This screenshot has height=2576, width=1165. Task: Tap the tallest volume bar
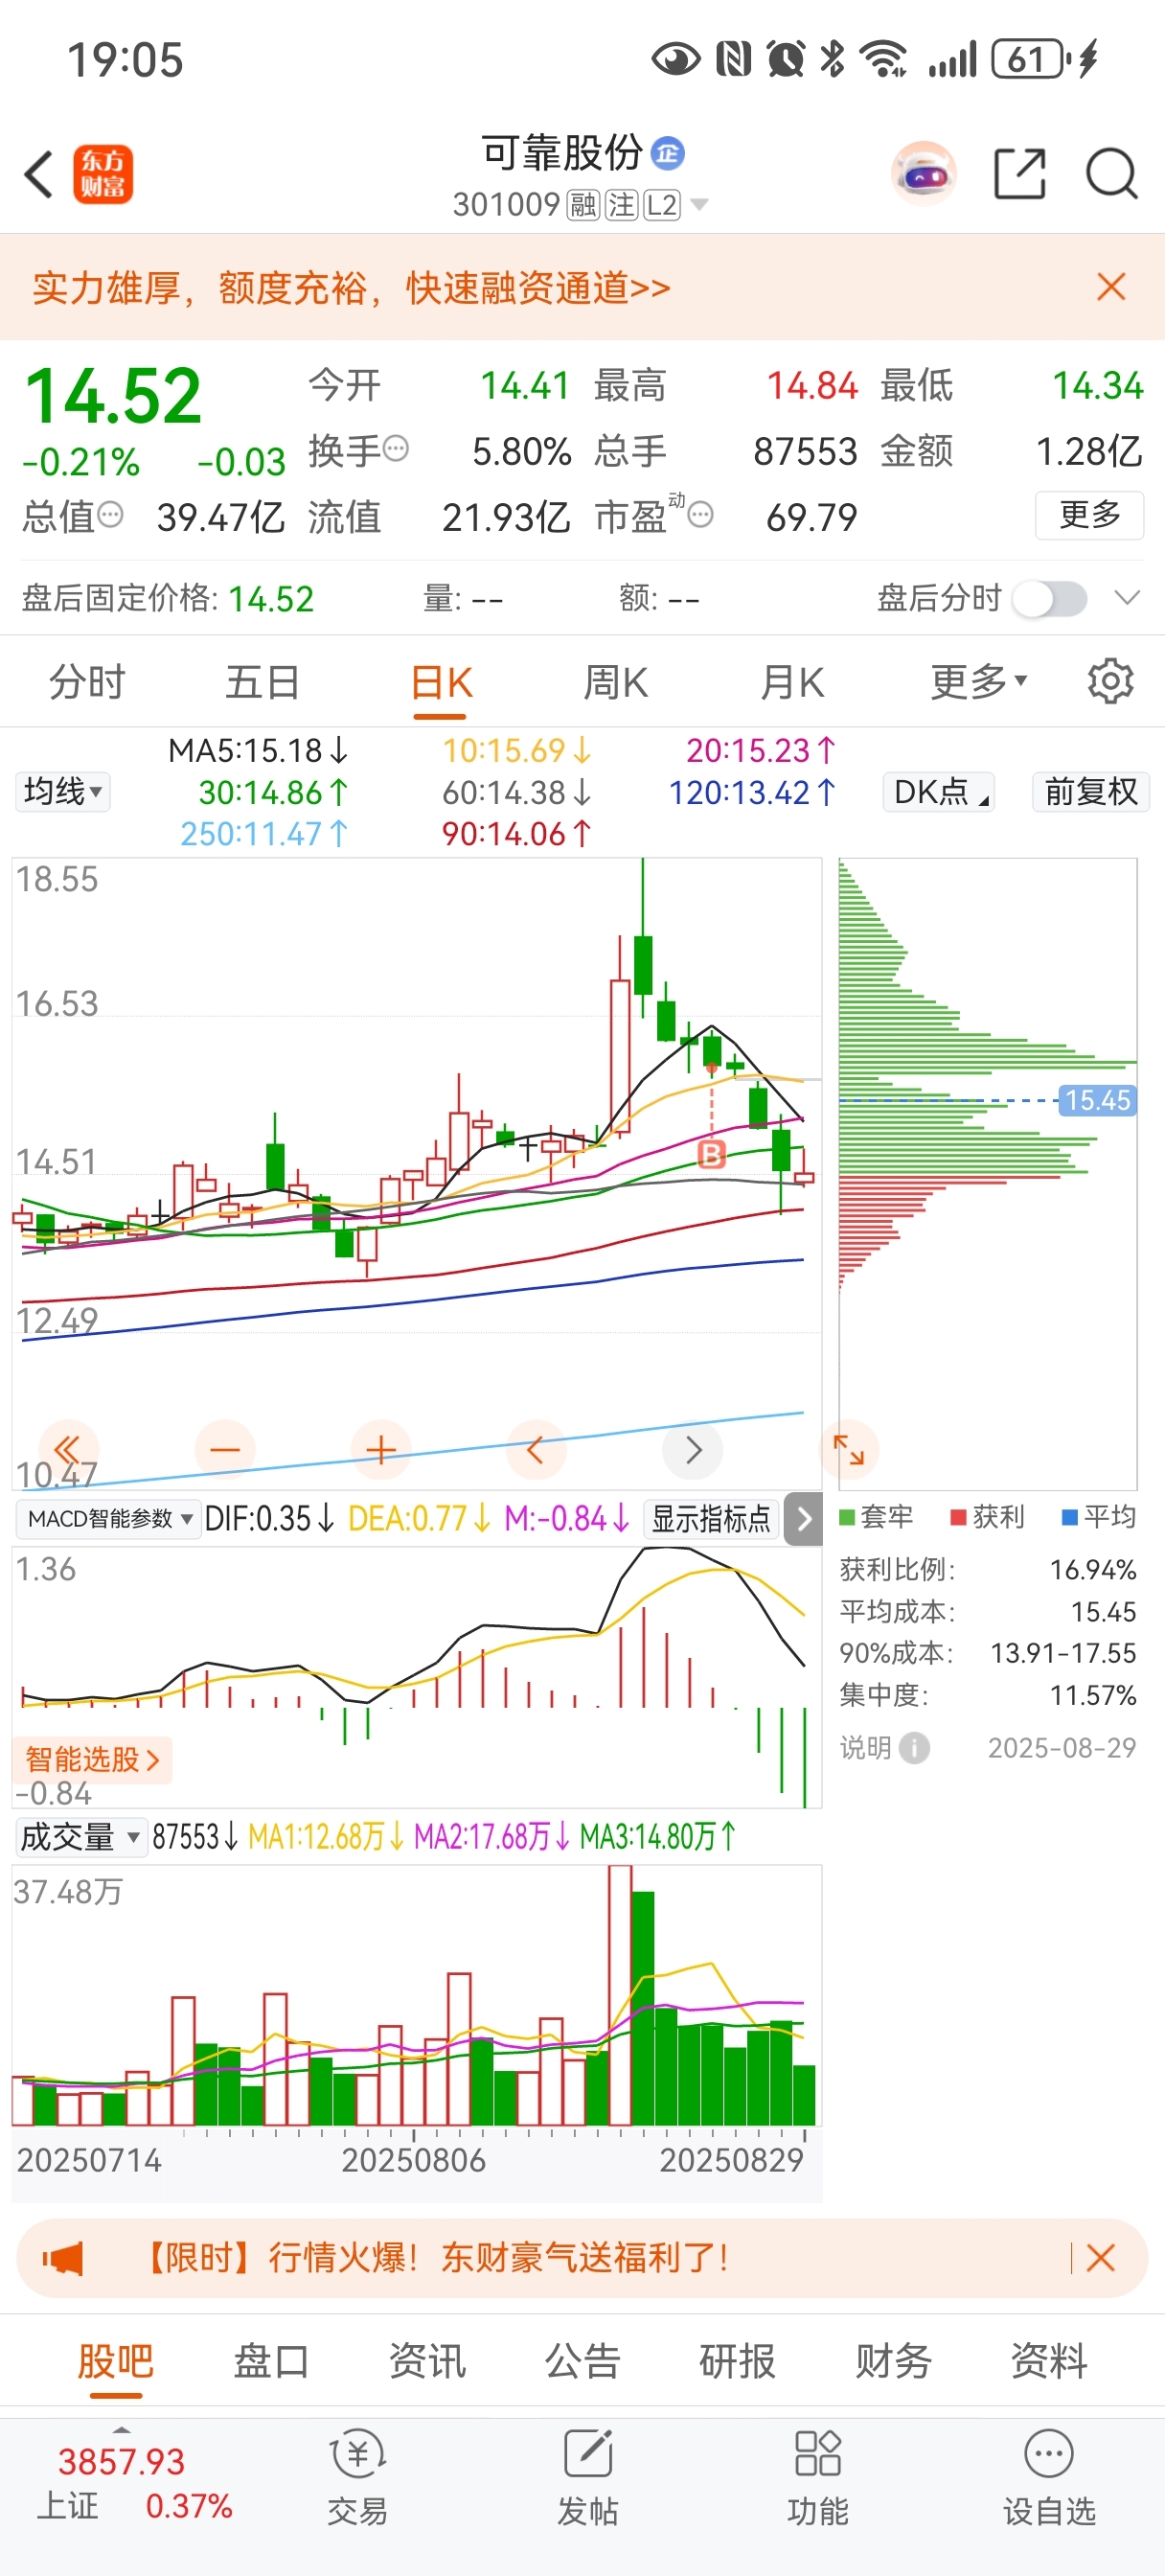(x=620, y=1995)
